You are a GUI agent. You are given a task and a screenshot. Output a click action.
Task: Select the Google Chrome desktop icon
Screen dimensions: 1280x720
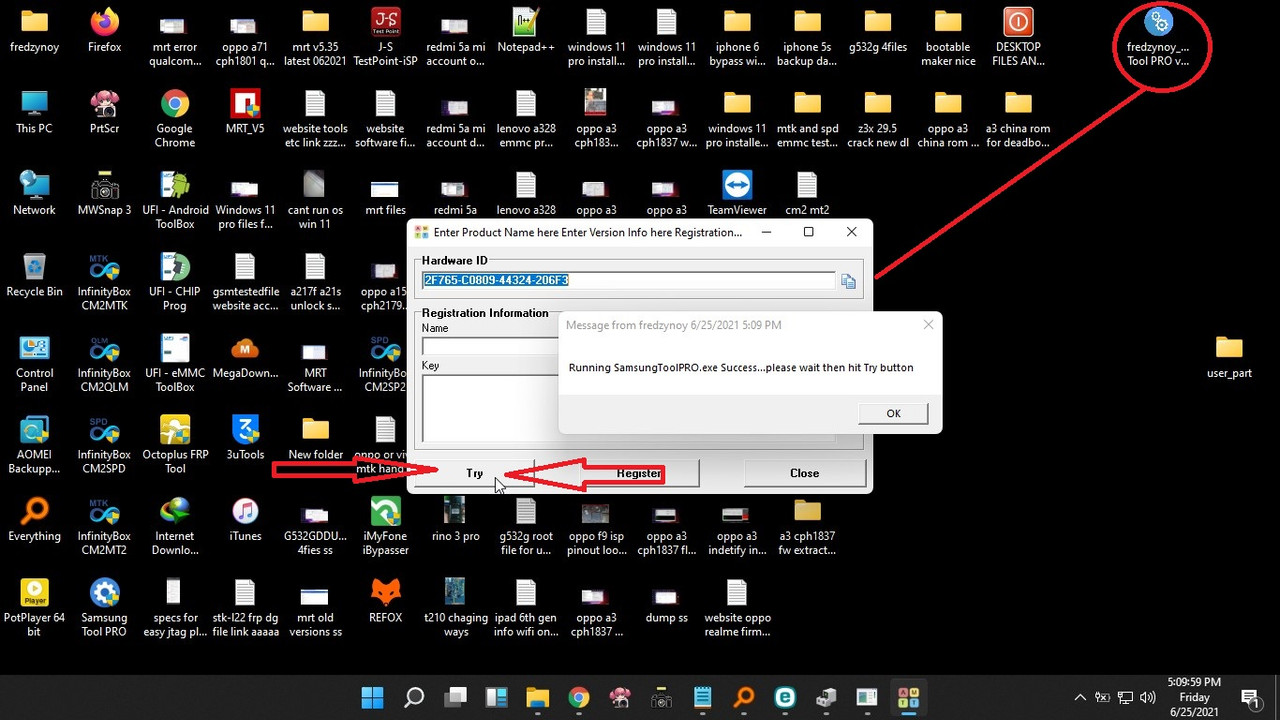174,119
